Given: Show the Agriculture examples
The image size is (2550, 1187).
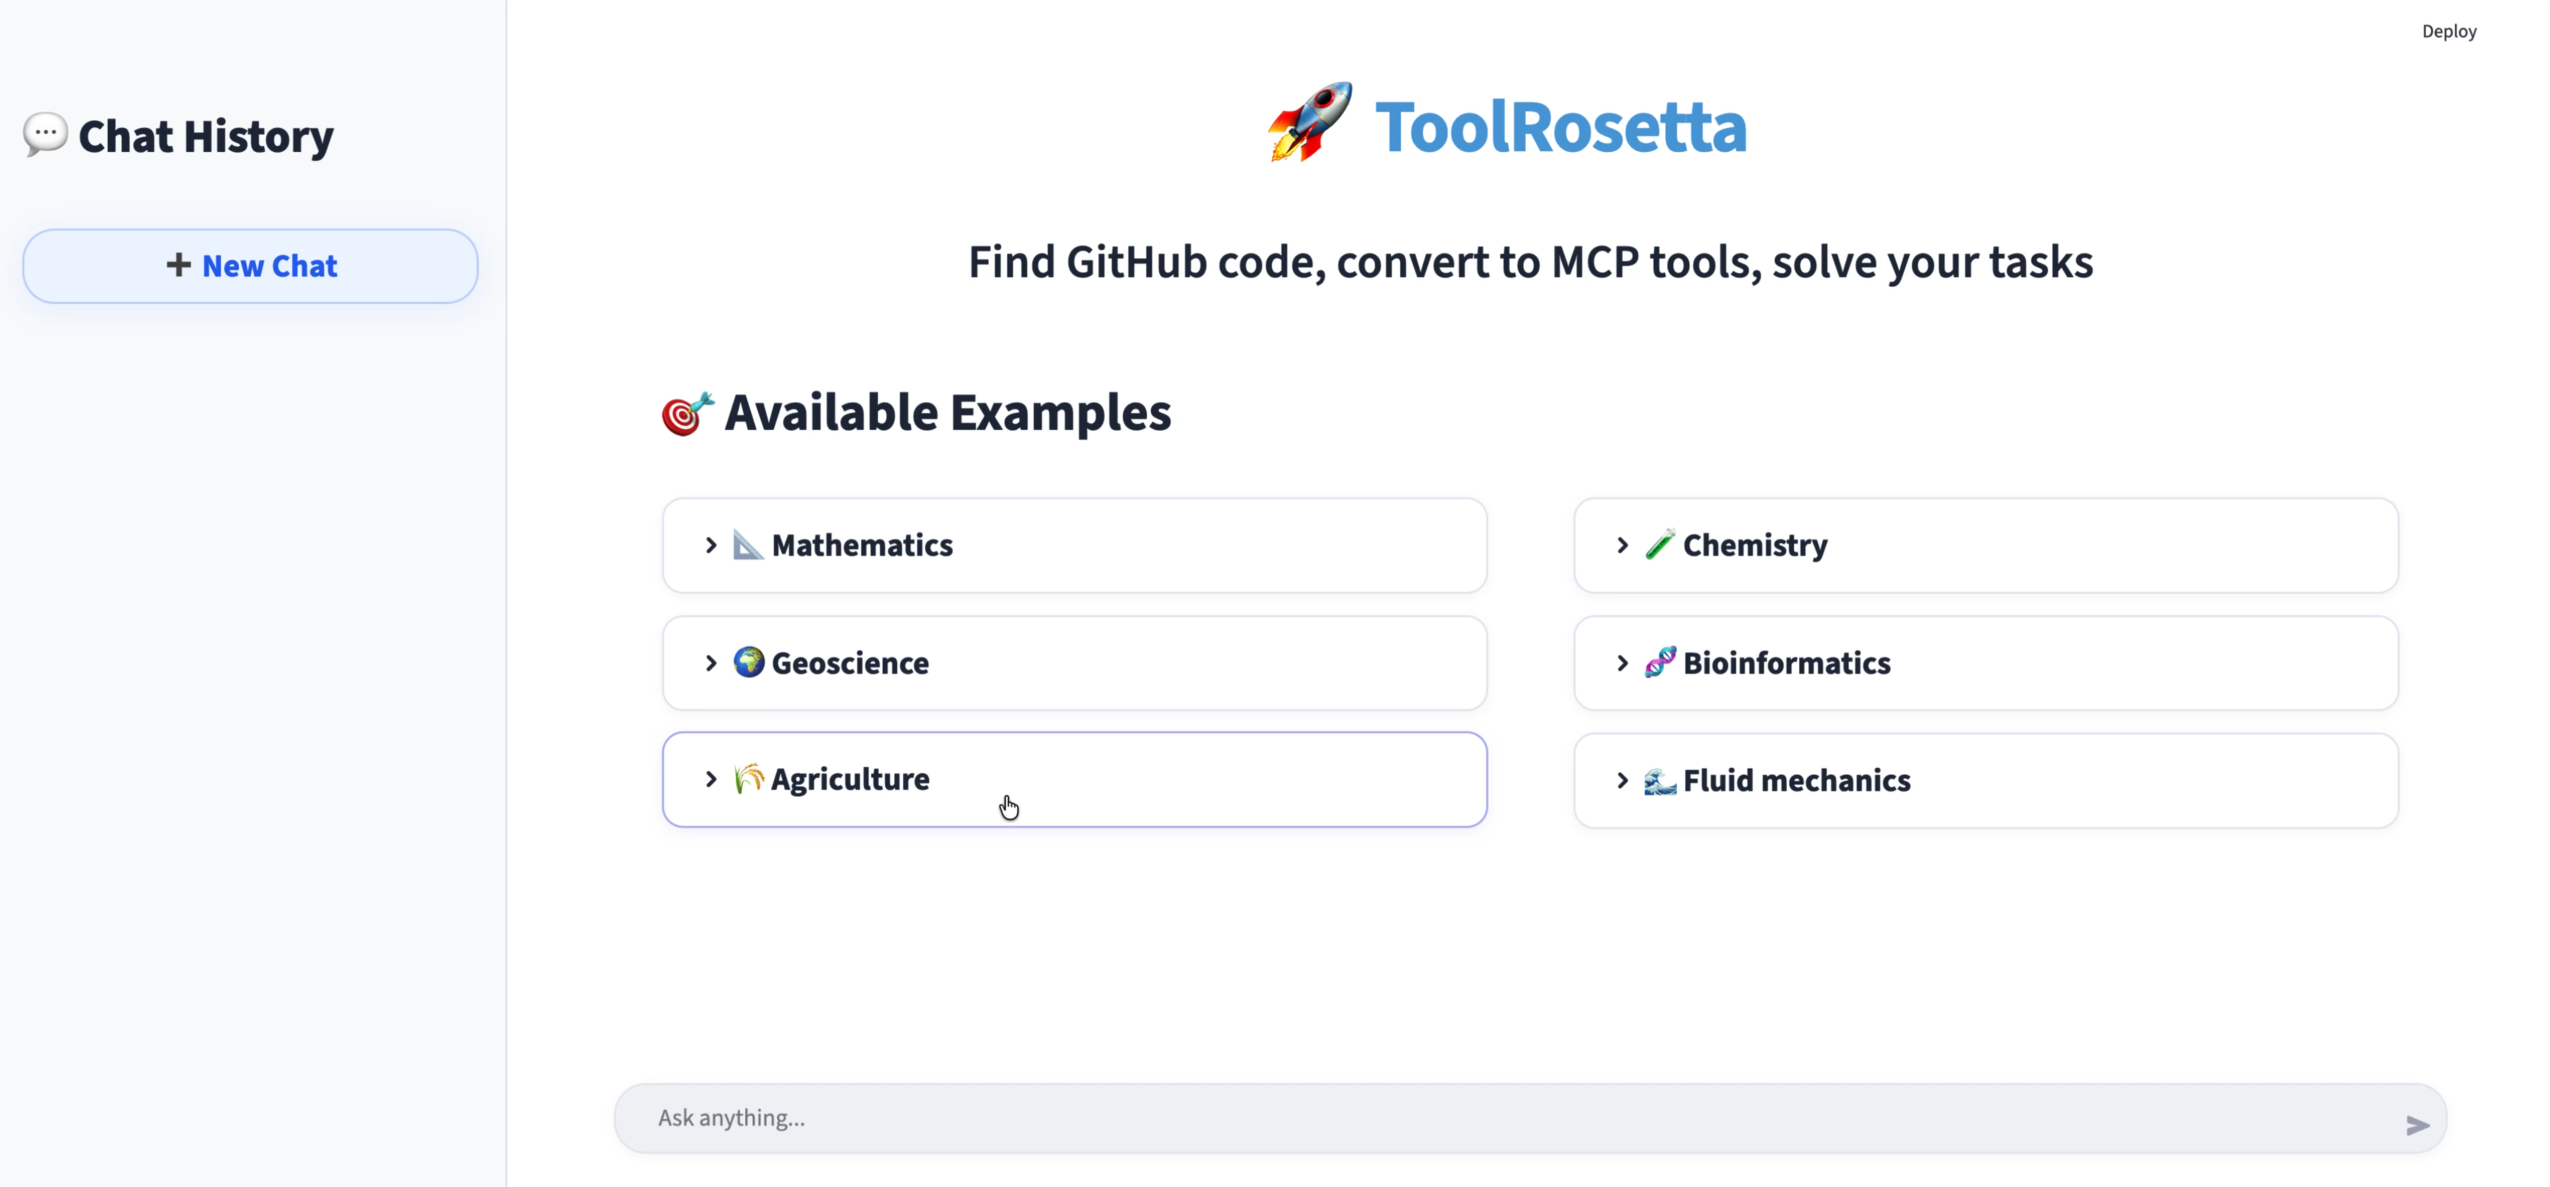Looking at the screenshot, I should (711, 779).
